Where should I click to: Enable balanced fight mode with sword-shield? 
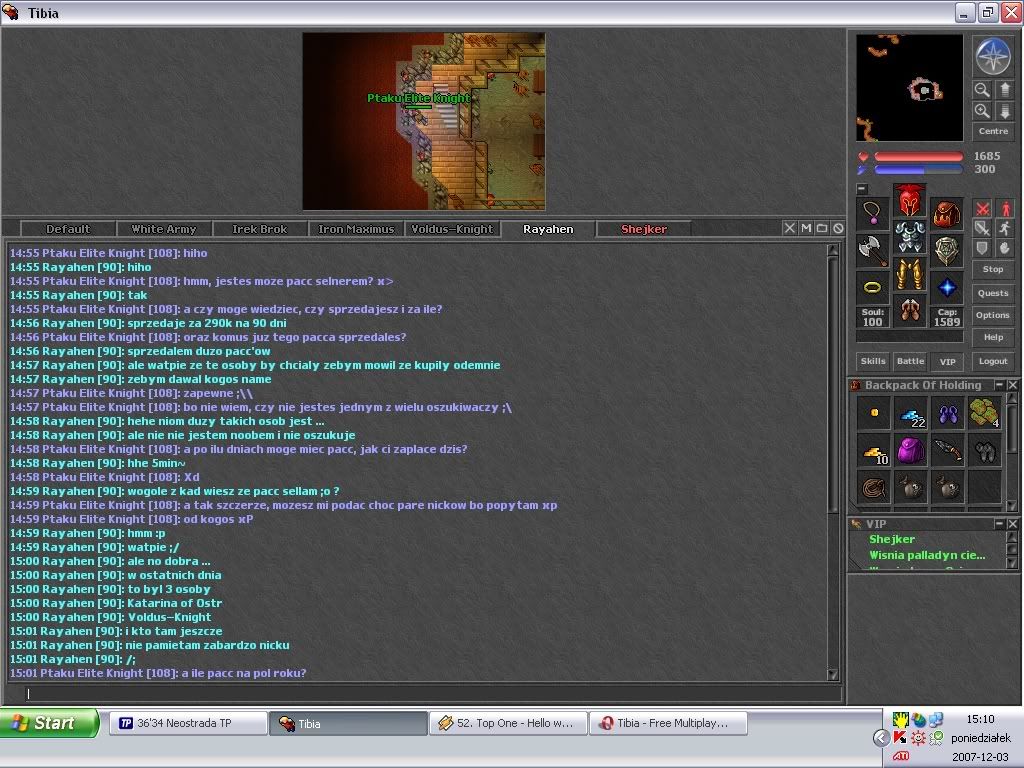(x=982, y=228)
